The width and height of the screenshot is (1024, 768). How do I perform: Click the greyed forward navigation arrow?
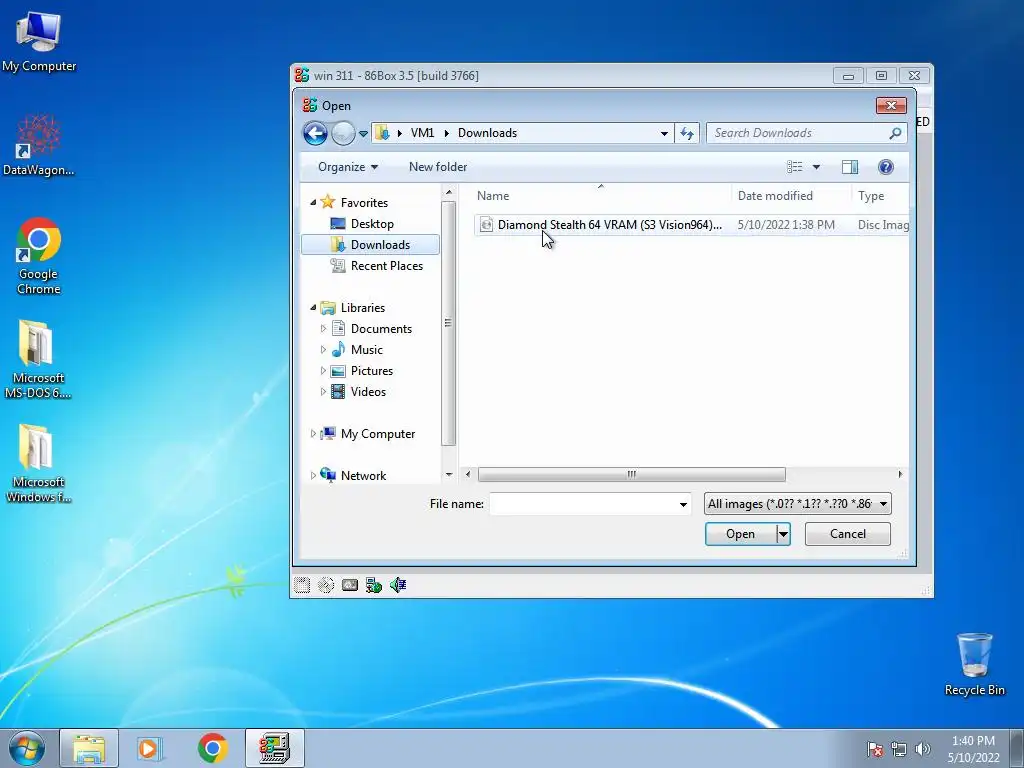point(342,133)
